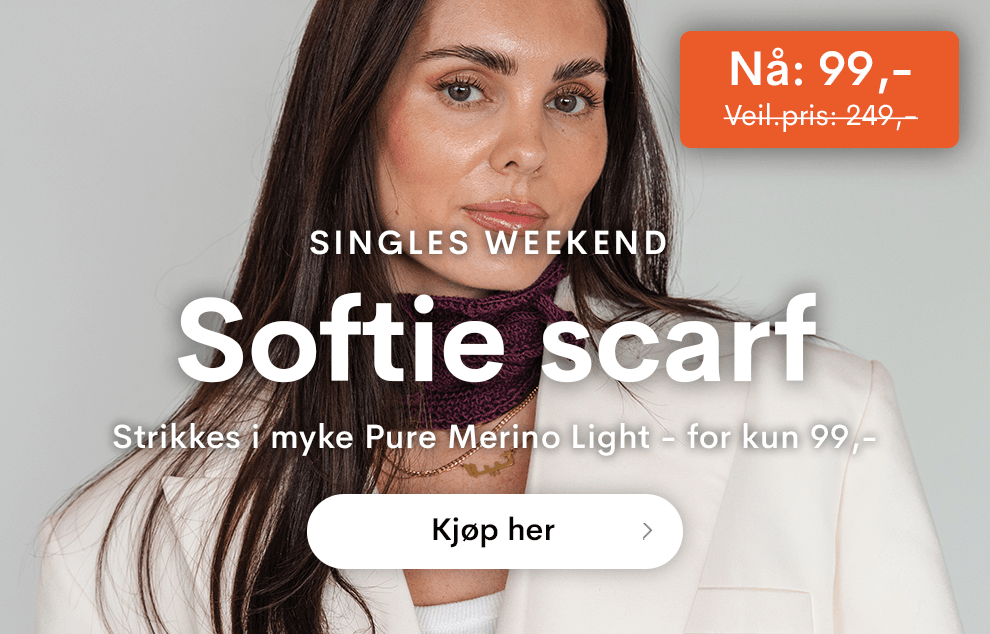Click the model's glossy lips

click(x=505, y=215)
